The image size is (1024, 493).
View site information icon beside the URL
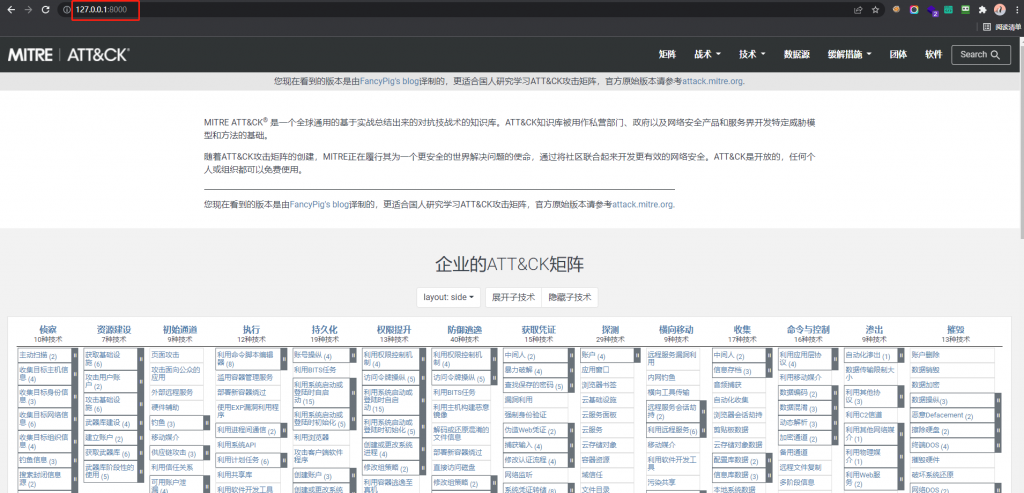coord(66,10)
